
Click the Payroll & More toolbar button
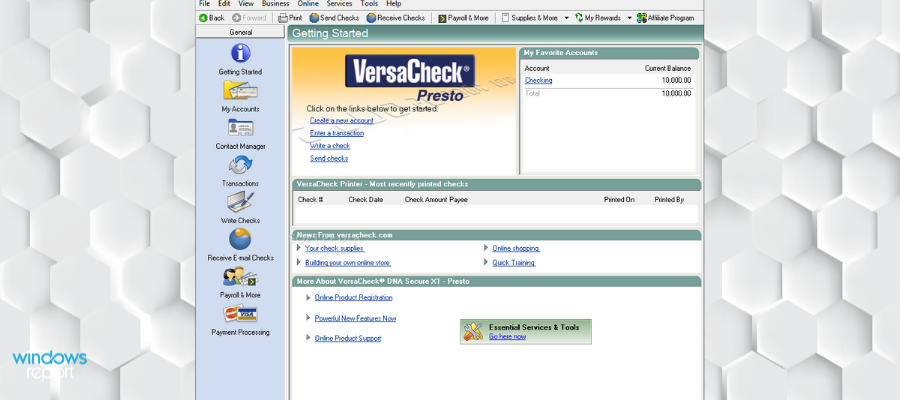[x=463, y=18]
